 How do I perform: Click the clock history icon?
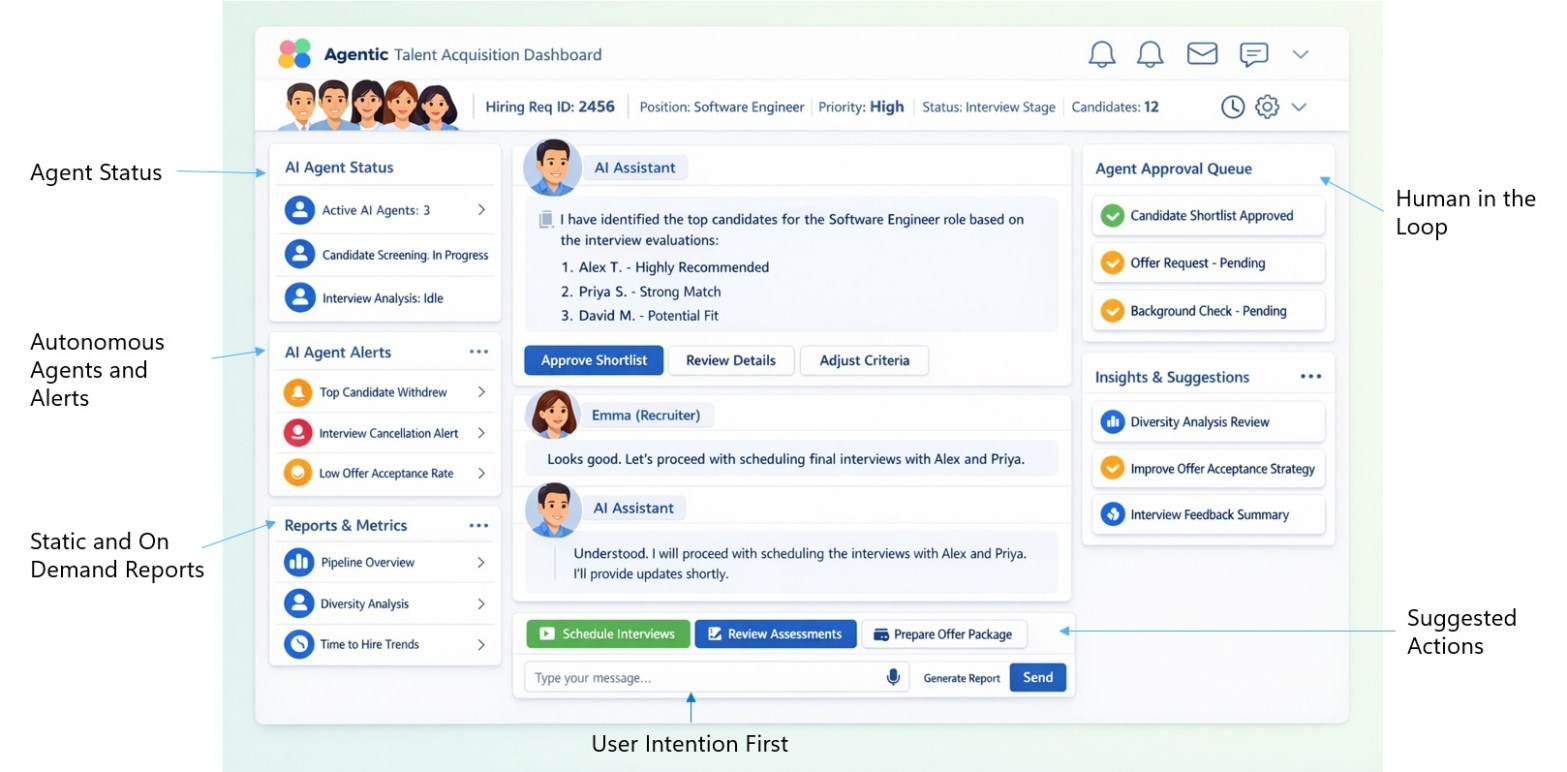1232,107
